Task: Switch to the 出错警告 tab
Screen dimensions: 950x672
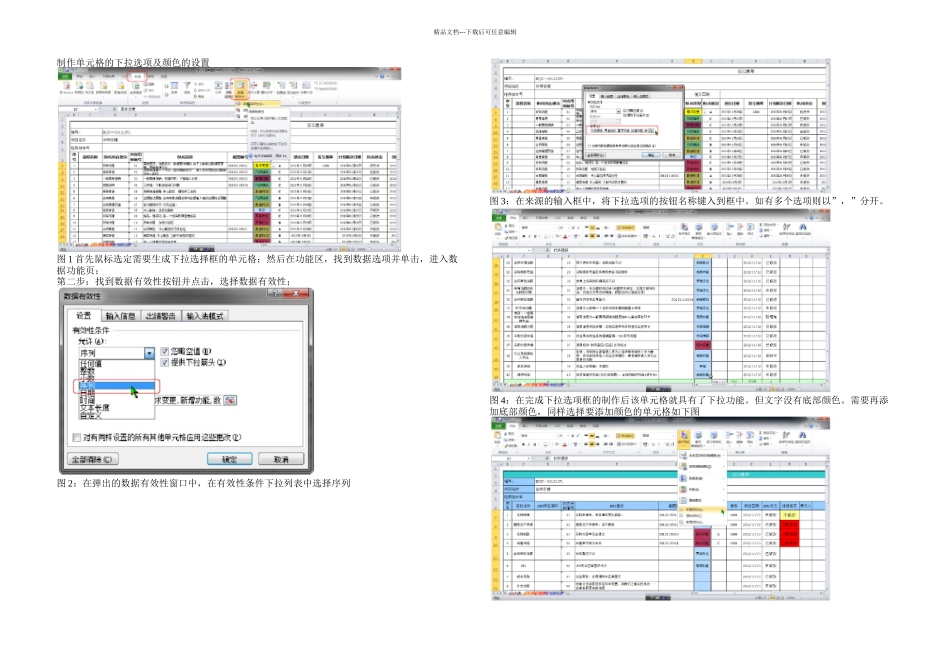Action: [161, 316]
